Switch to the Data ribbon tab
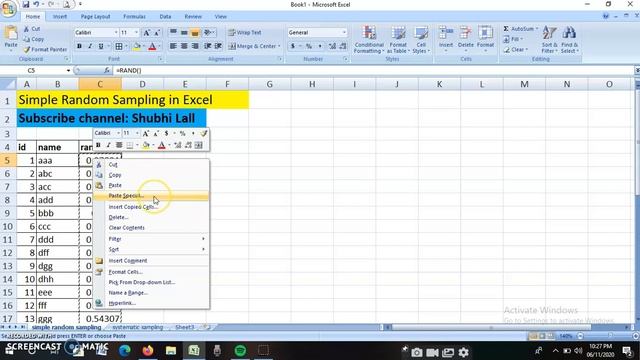 tap(165, 17)
